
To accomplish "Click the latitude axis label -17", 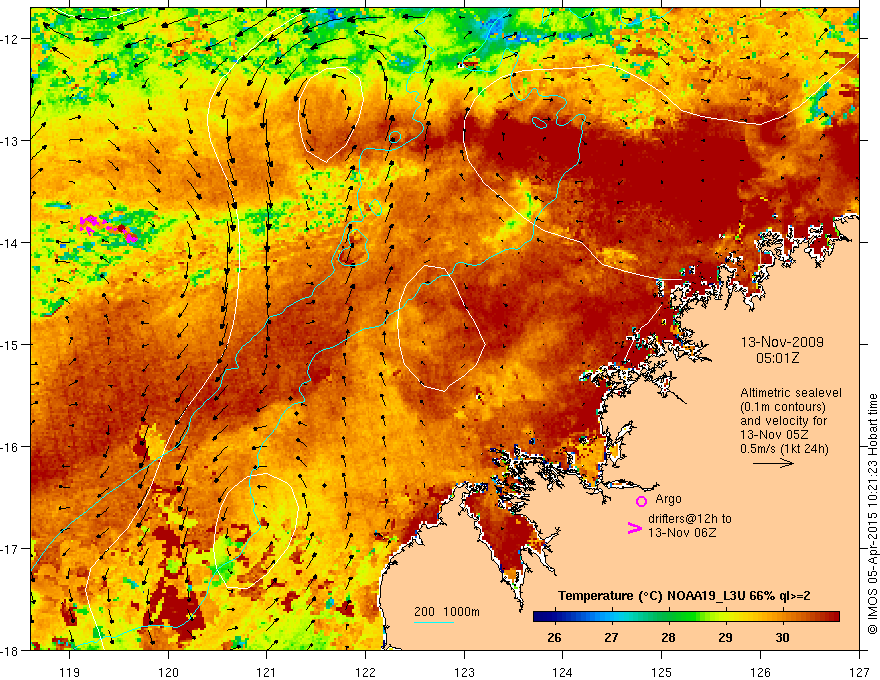I will 11,548.
